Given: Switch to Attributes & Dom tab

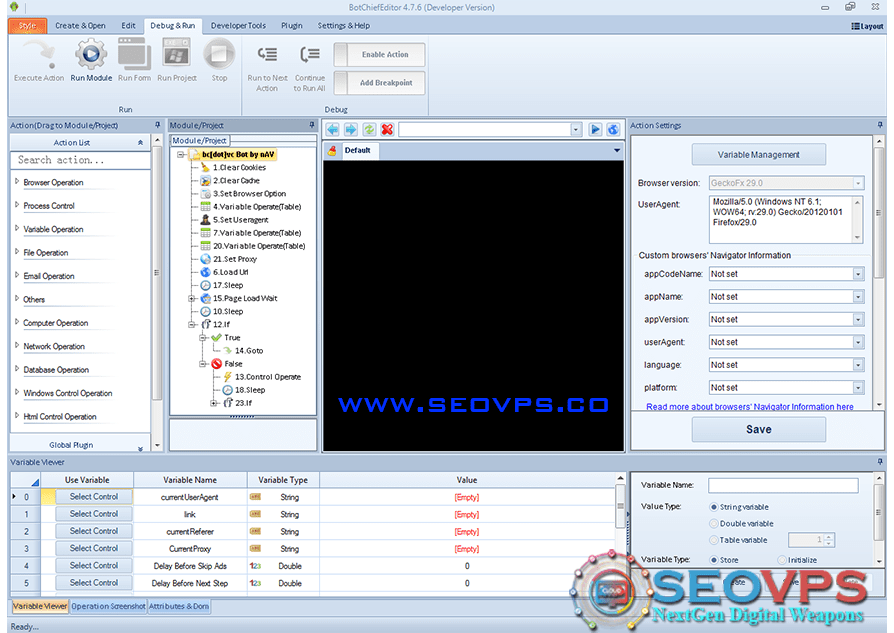Looking at the screenshot, I should click(179, 606).
